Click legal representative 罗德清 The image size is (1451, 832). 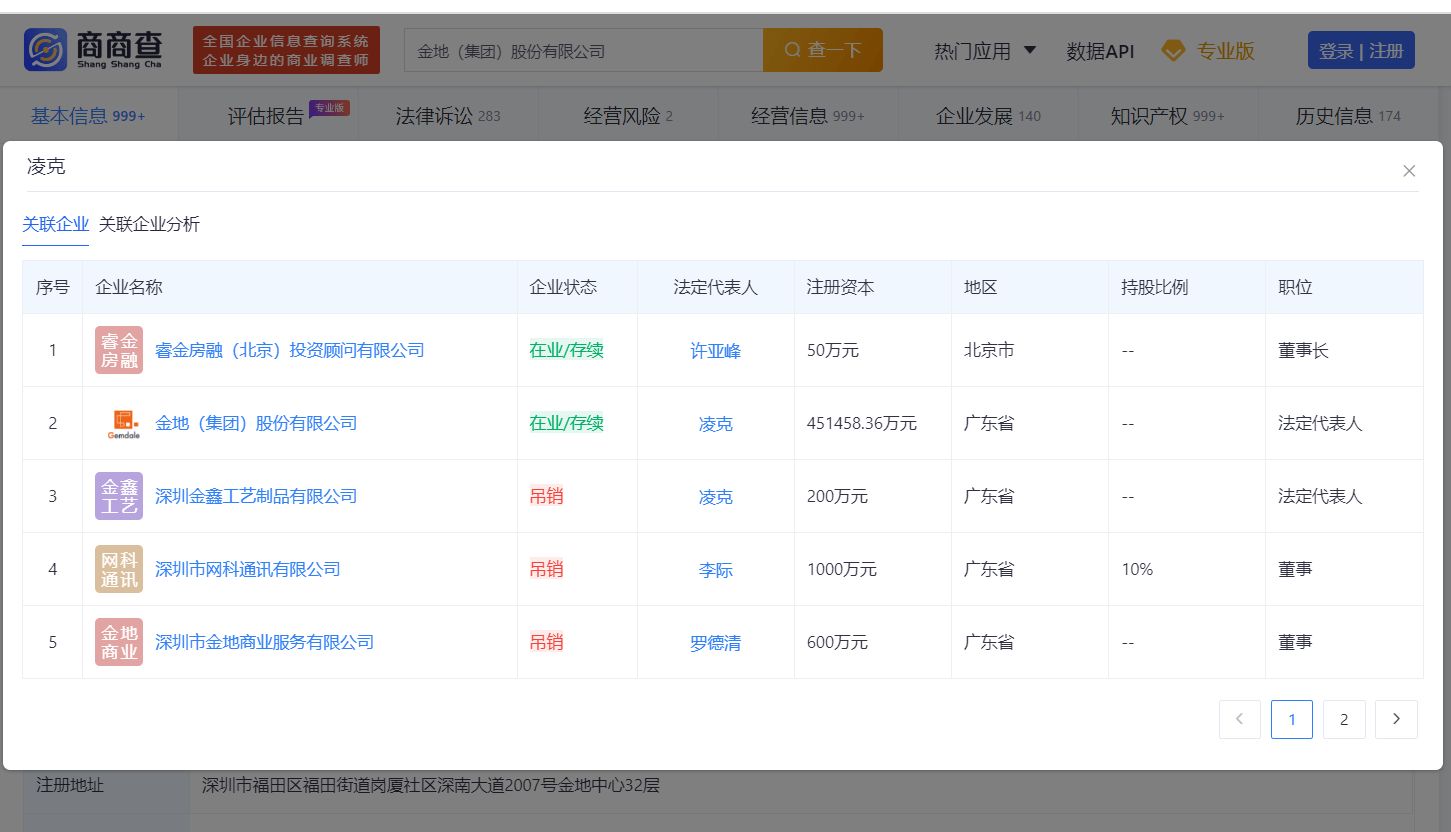pos(716,643)
